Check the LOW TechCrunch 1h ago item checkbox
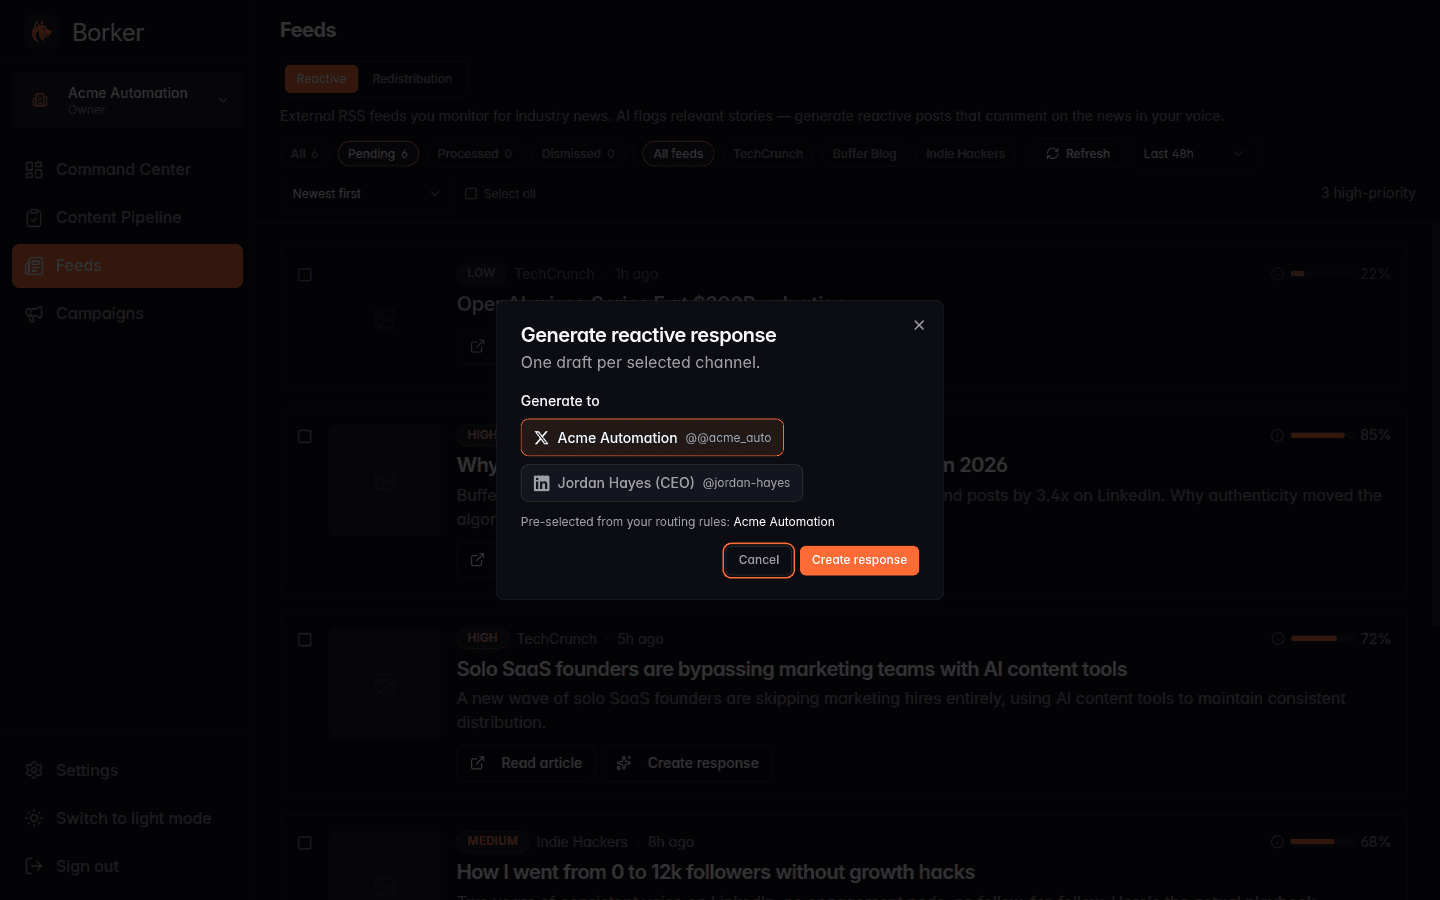1440x900 pixels. [305, 275]
